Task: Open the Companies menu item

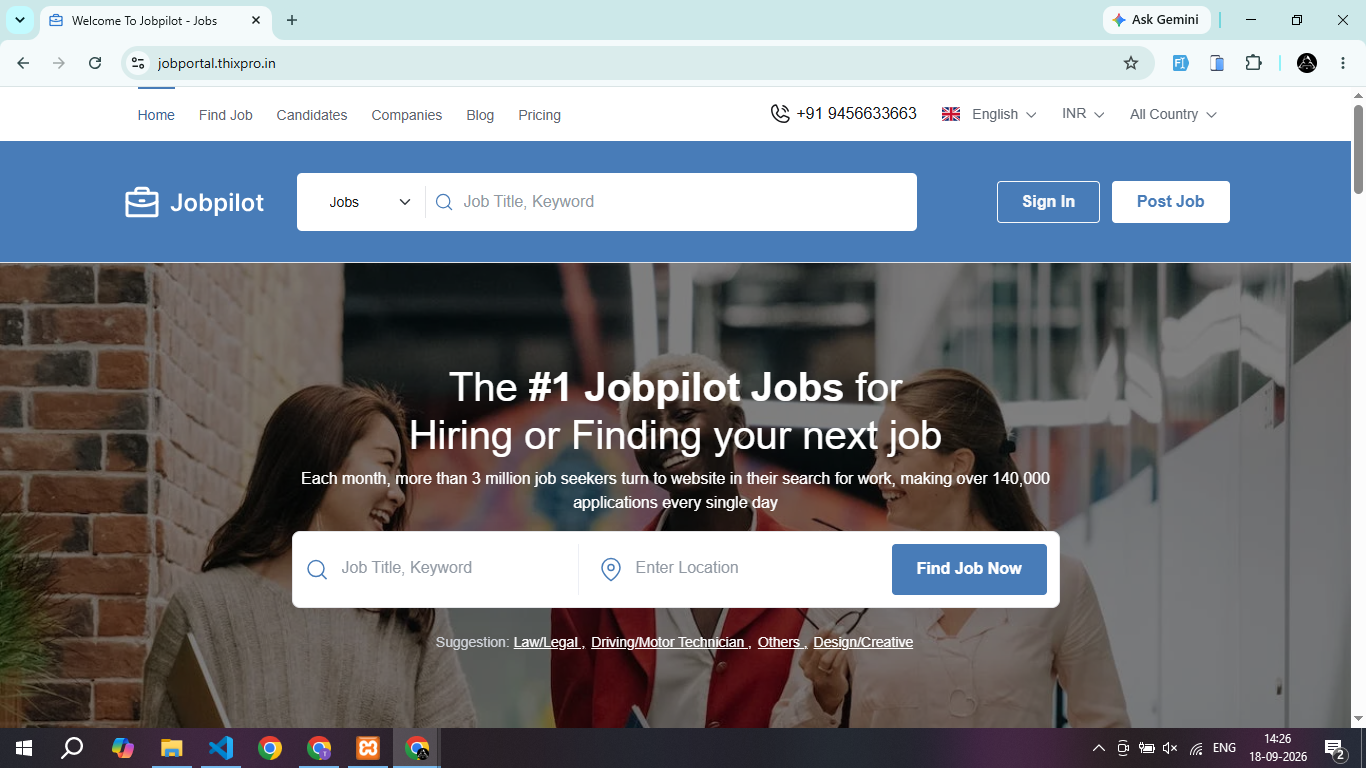Action: (407, 115)
